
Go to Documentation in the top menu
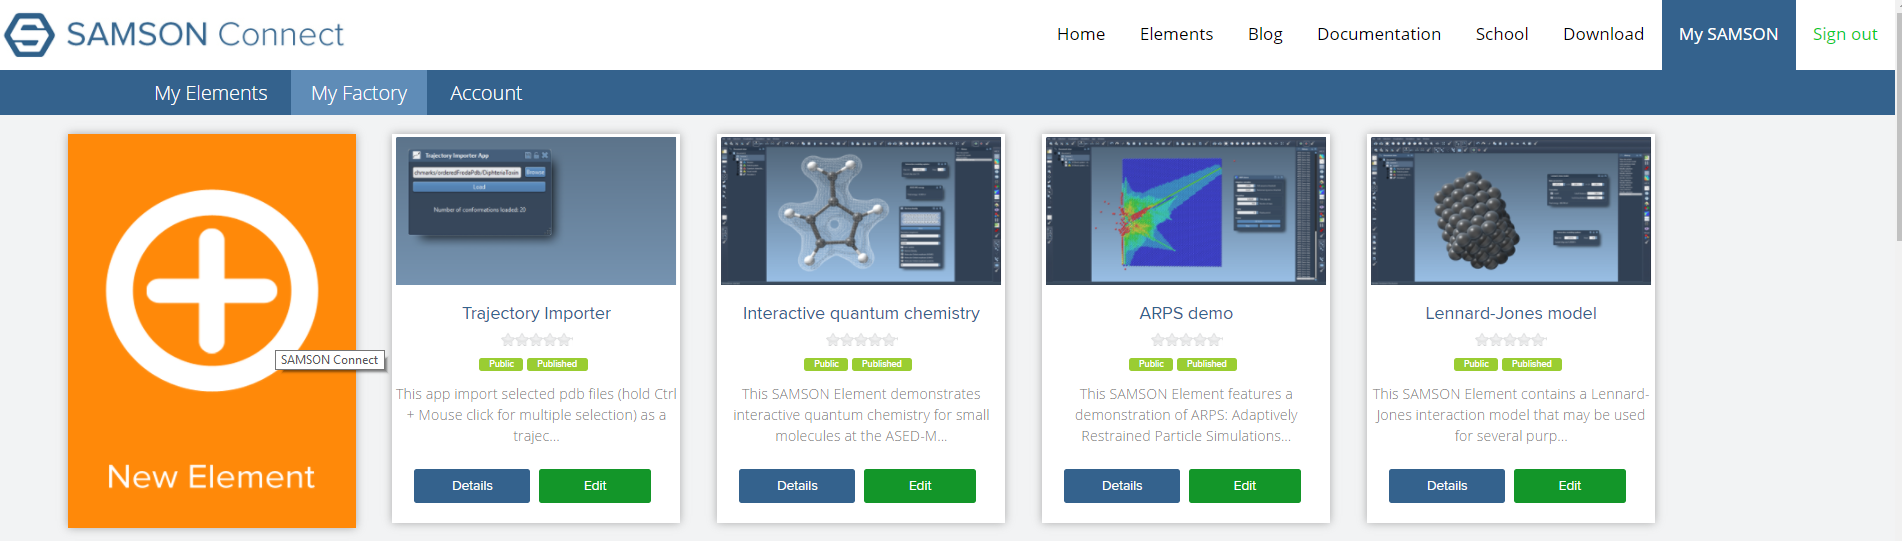1378,34
